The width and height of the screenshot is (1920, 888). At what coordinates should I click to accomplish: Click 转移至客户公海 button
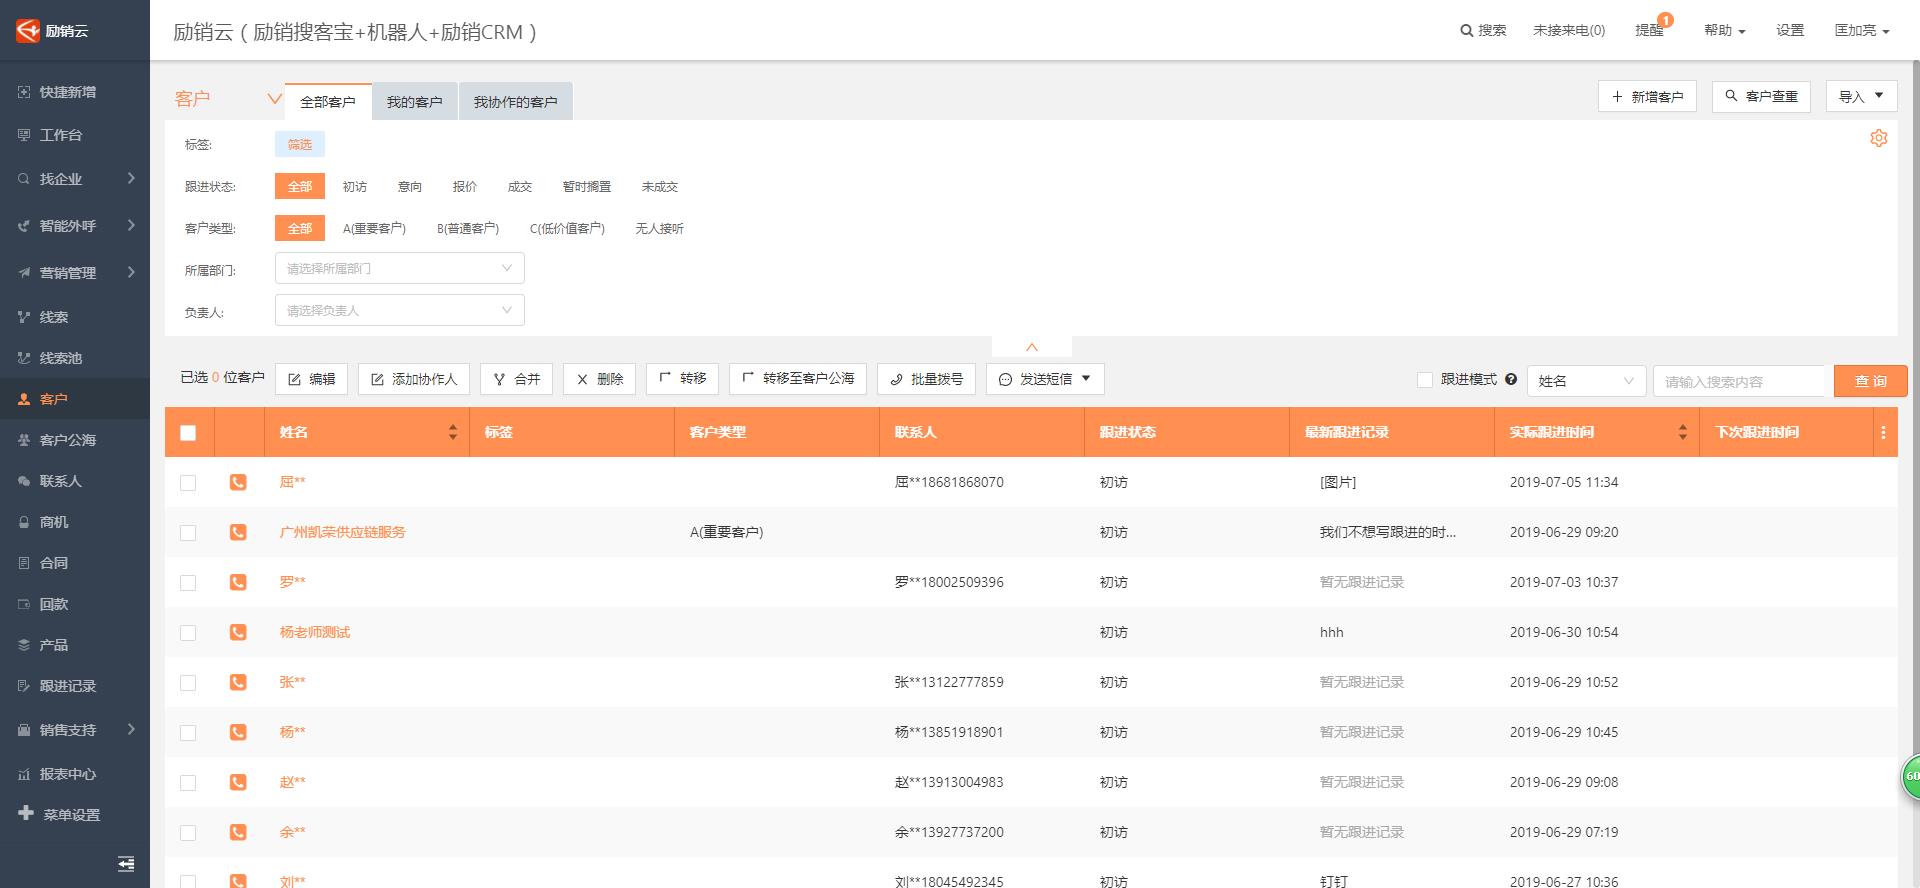(798, 379)
